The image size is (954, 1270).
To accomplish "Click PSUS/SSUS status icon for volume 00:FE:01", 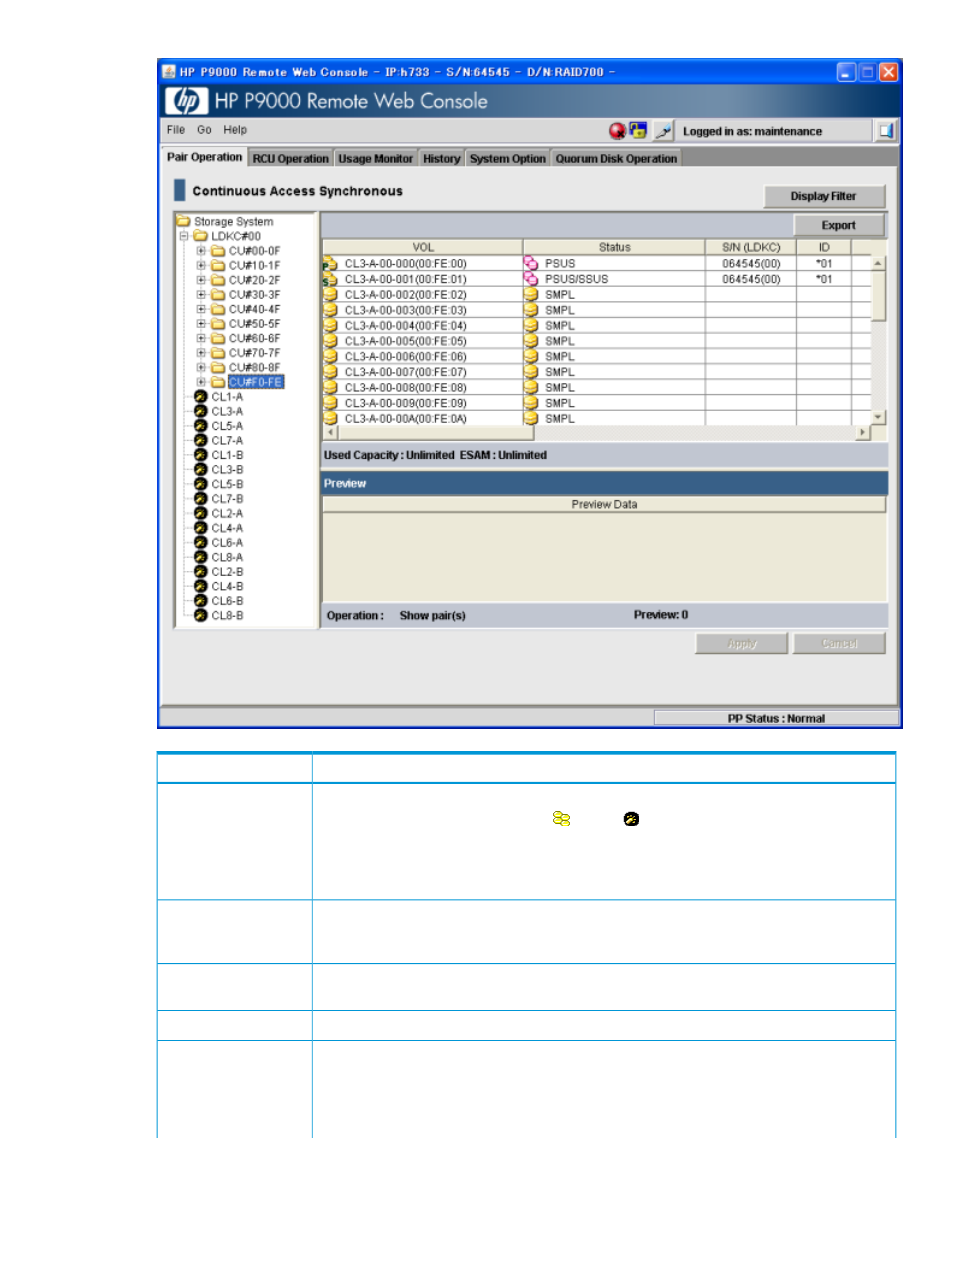I will click(531, 279).
